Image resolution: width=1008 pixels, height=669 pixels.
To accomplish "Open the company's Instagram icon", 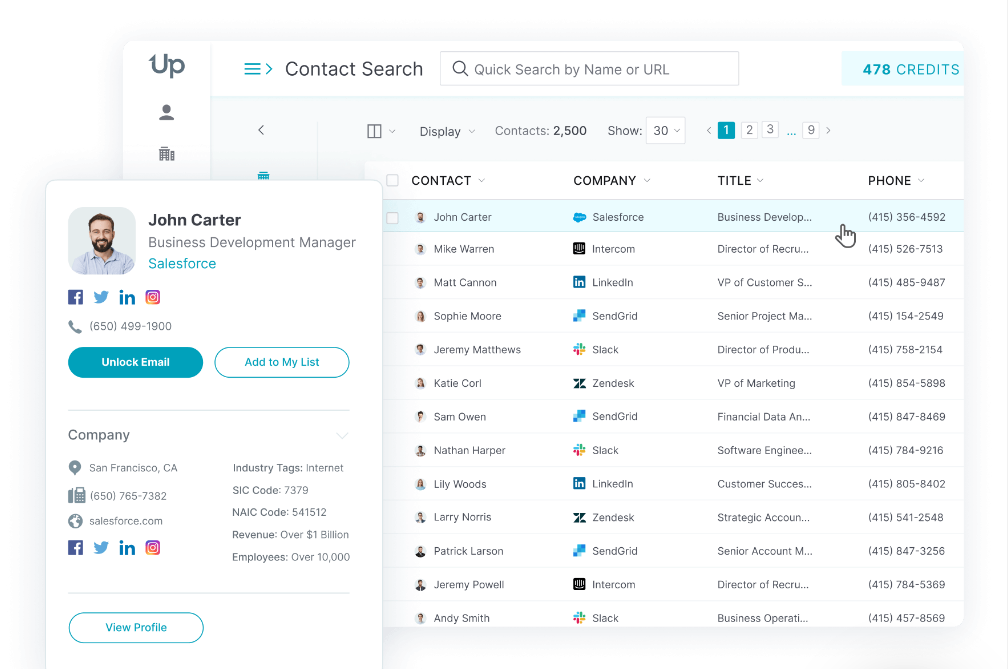I will [x=152, y=548].
